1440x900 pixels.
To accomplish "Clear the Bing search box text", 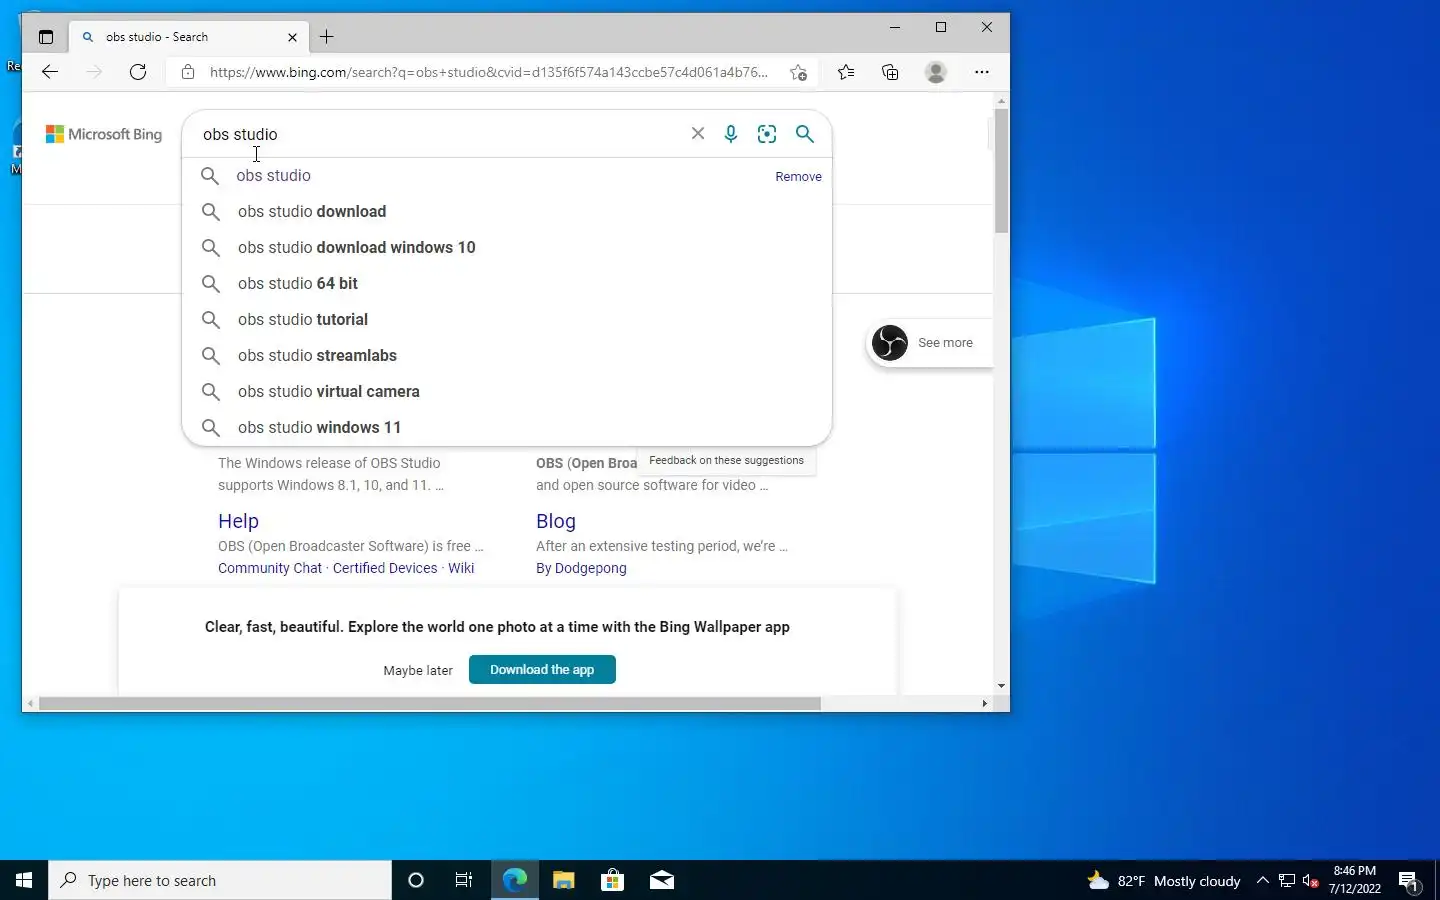I will click(x=698, y=133).
